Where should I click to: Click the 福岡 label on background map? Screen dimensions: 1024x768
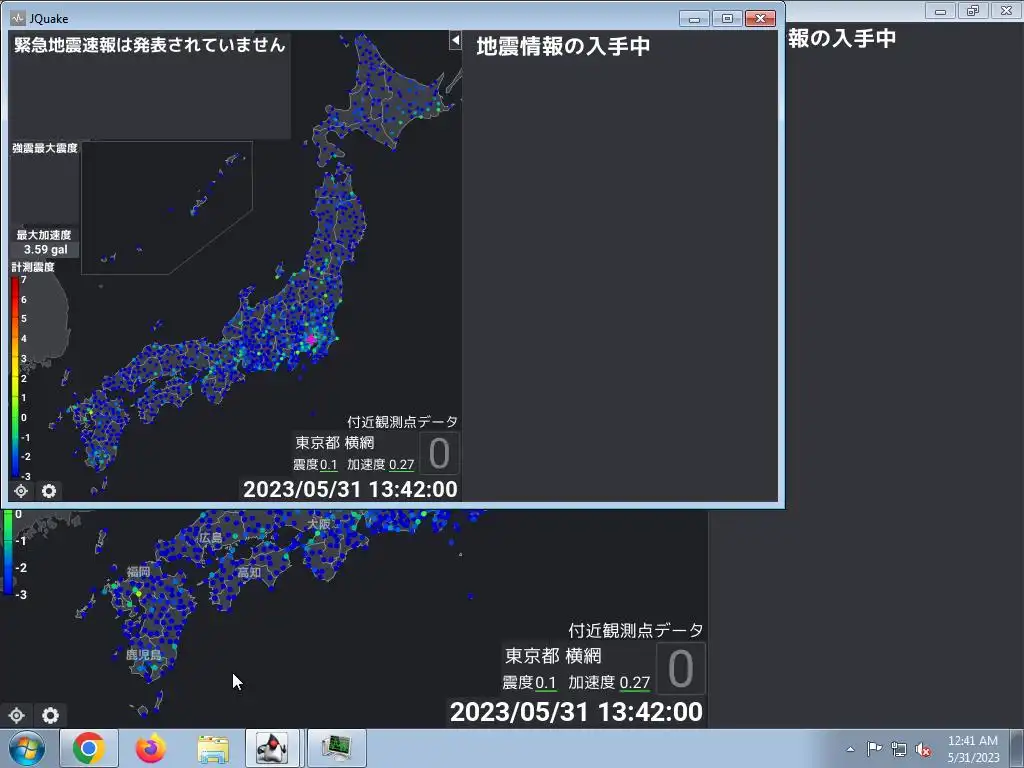138,571
